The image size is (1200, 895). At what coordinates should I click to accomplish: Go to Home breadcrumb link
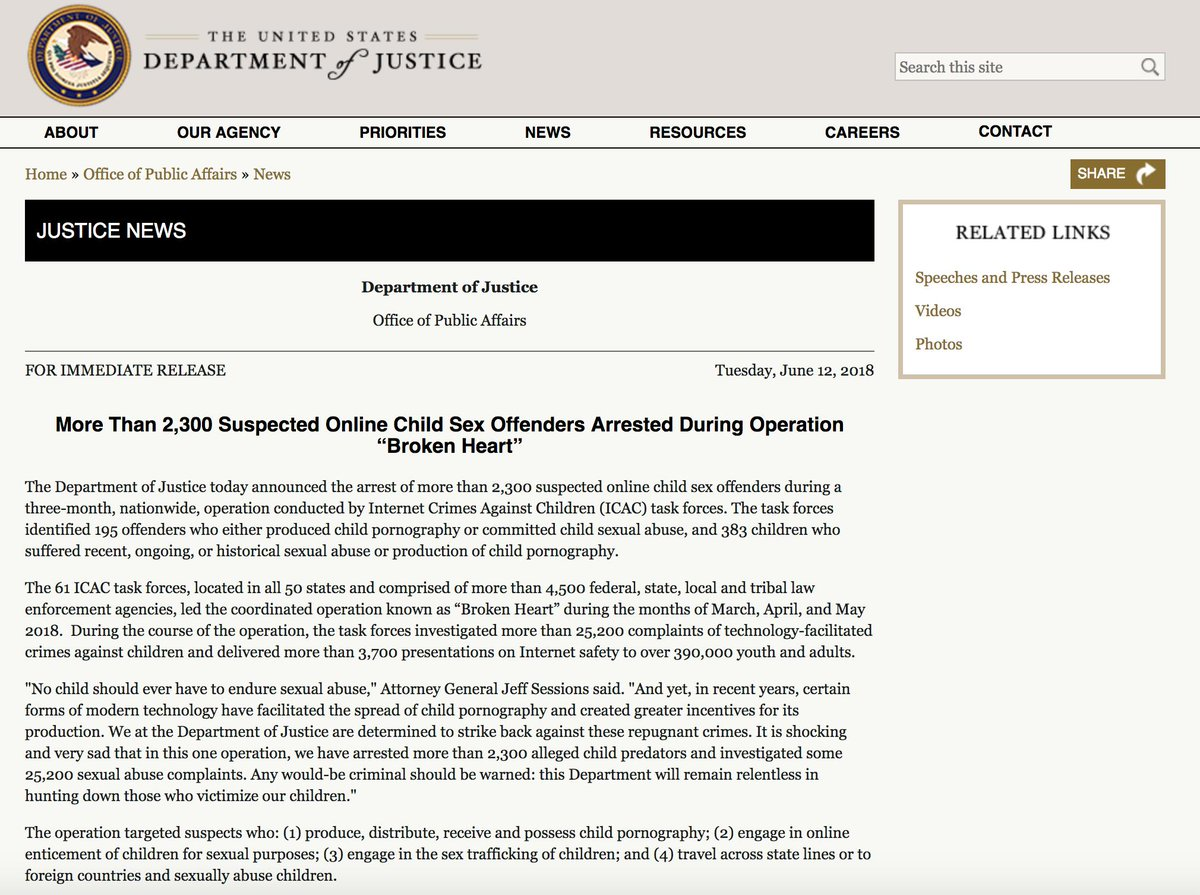tap(46, 174)
